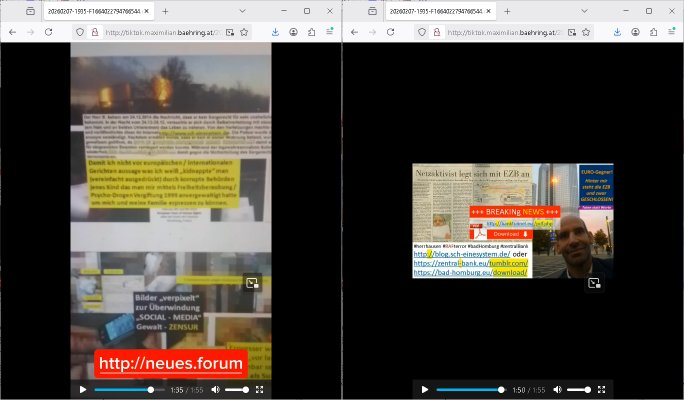Enter fullscreen on the left video
The image size is (684, 400).
pos(260,389)
